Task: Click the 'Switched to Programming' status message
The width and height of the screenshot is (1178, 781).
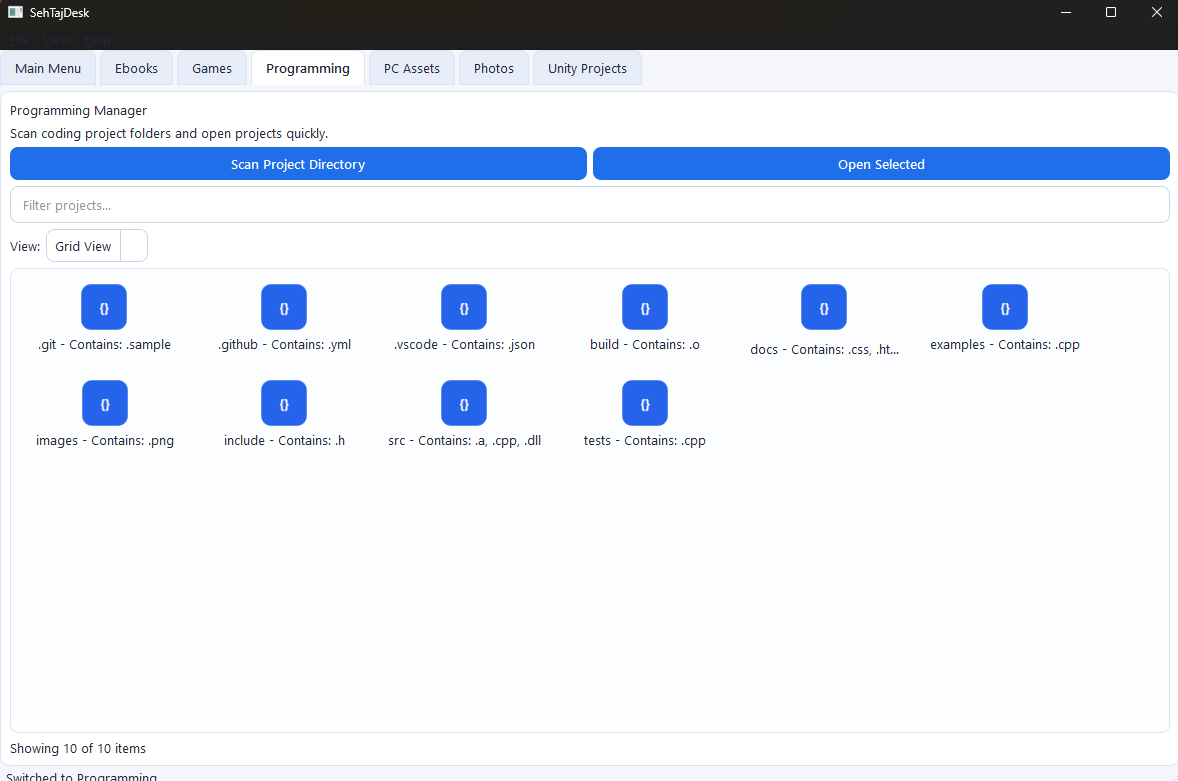Action: coord(81,776)
